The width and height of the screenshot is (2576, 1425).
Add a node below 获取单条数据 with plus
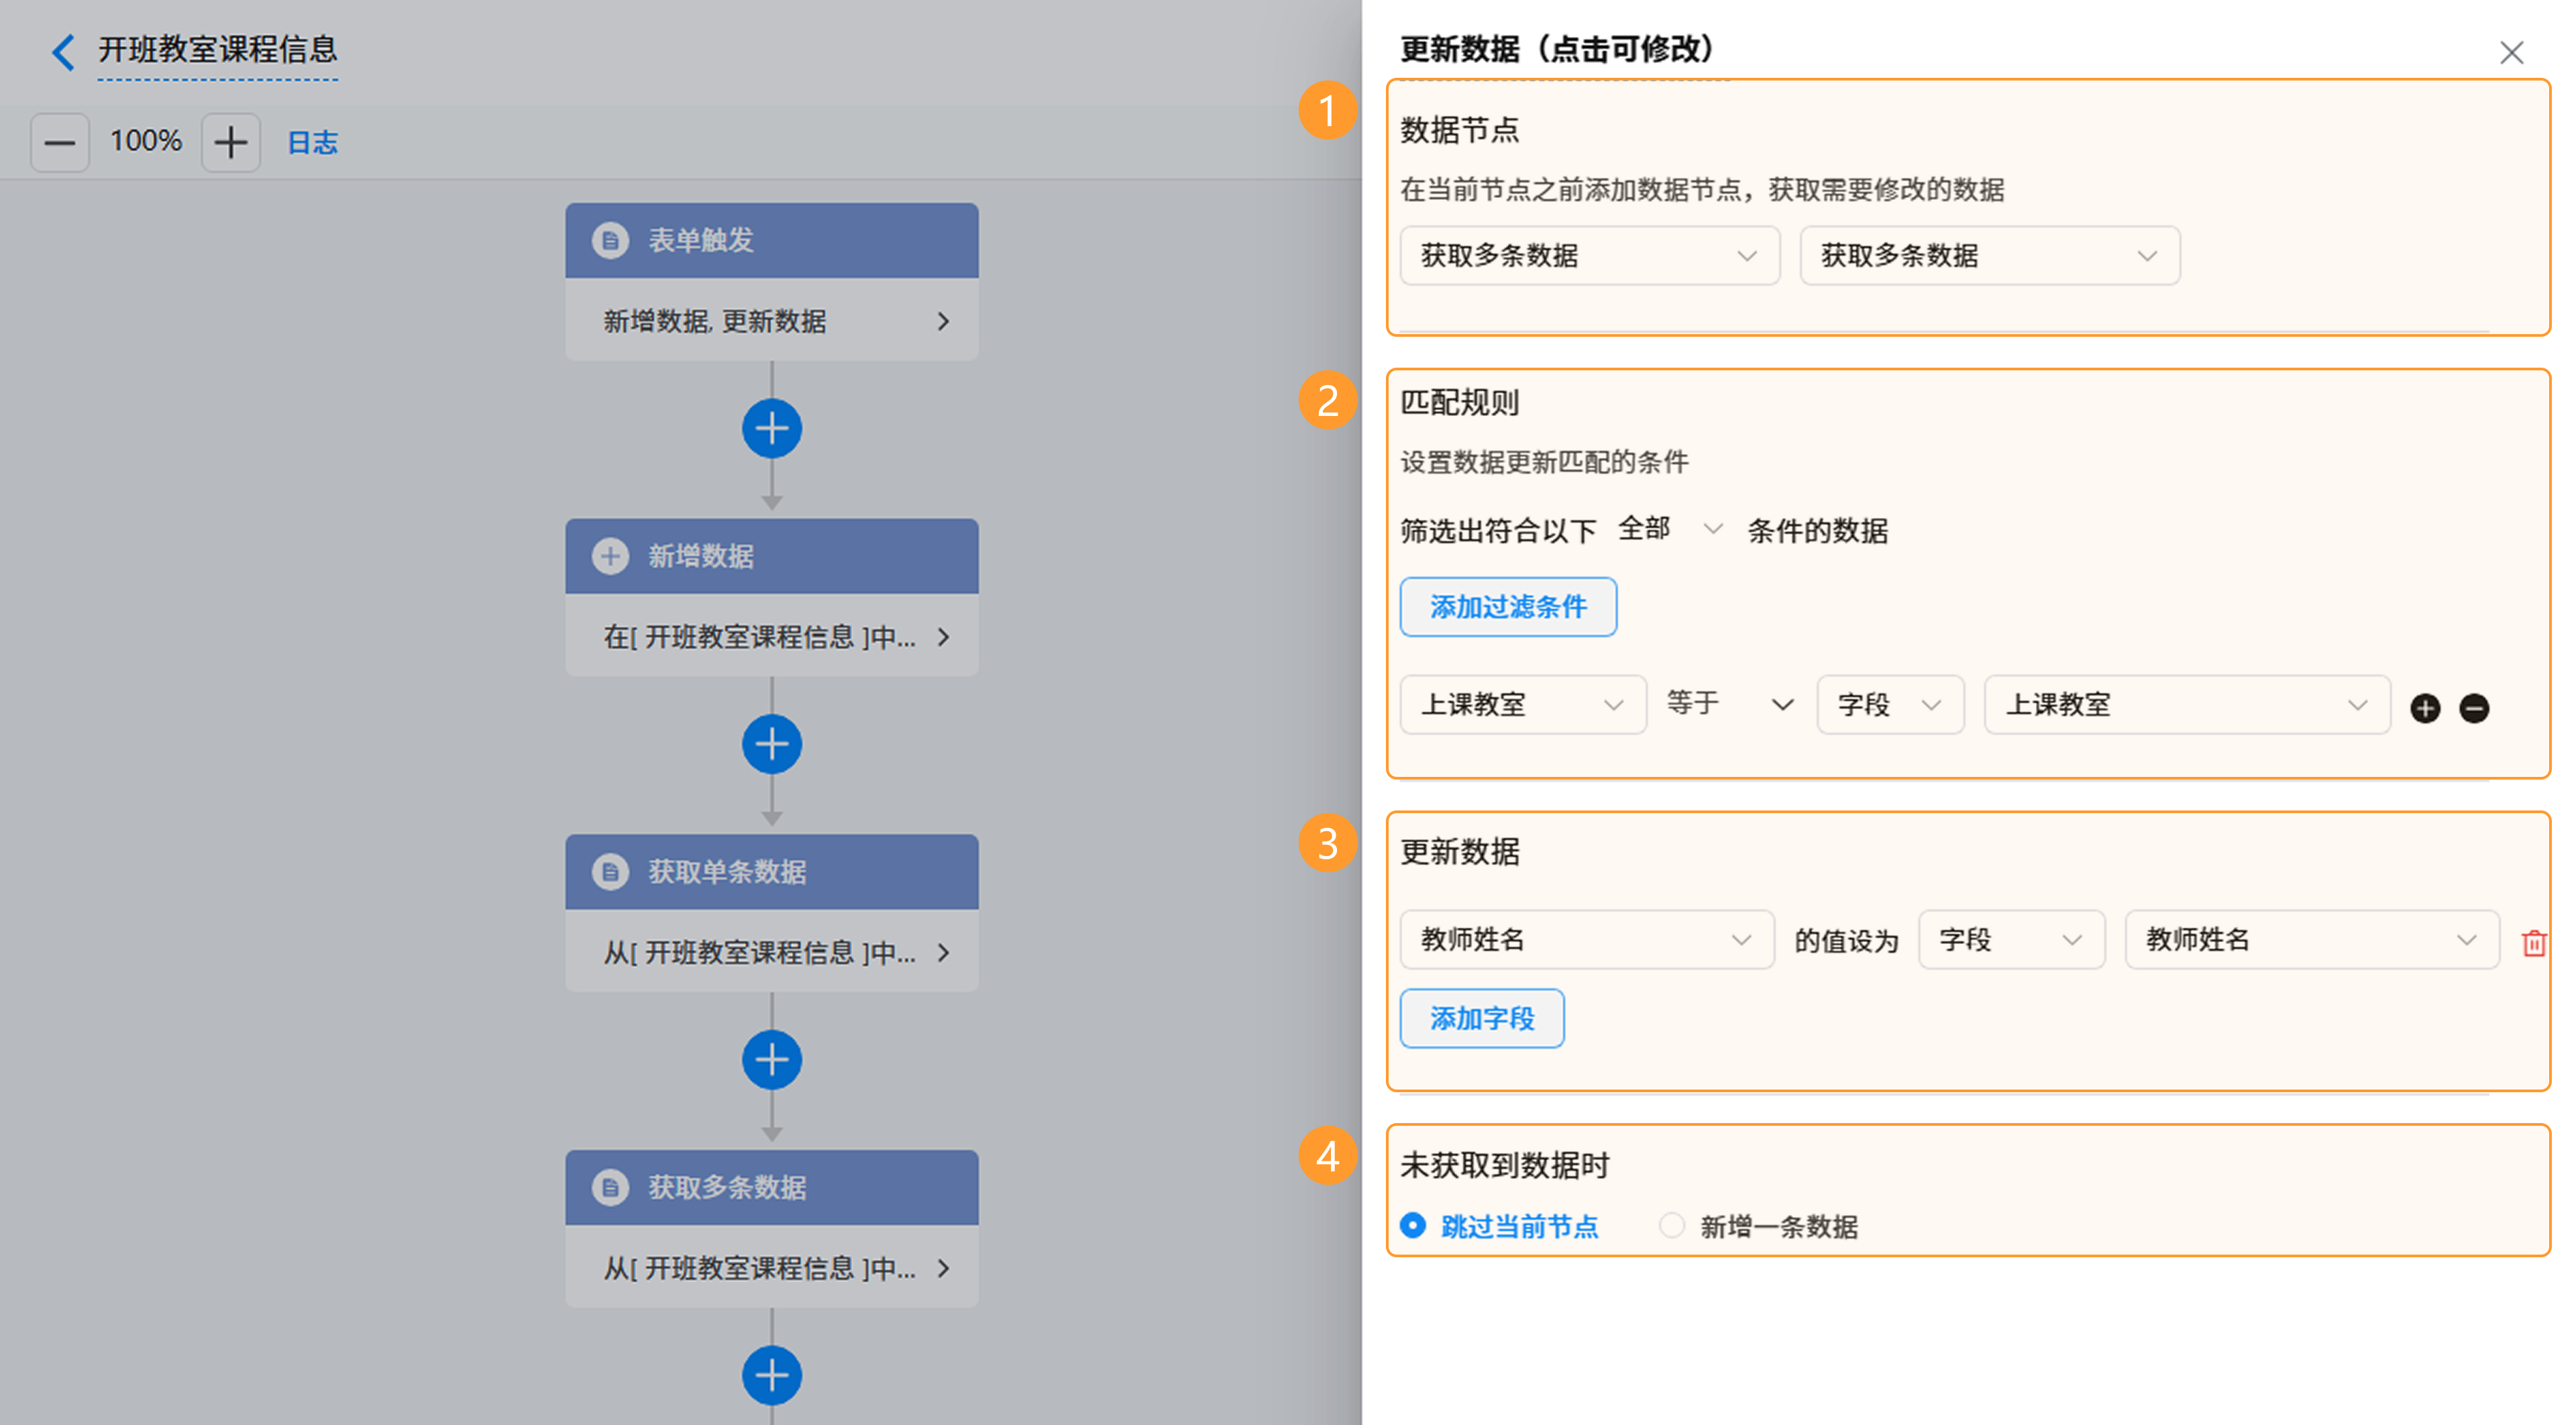tap(772, 1060)
